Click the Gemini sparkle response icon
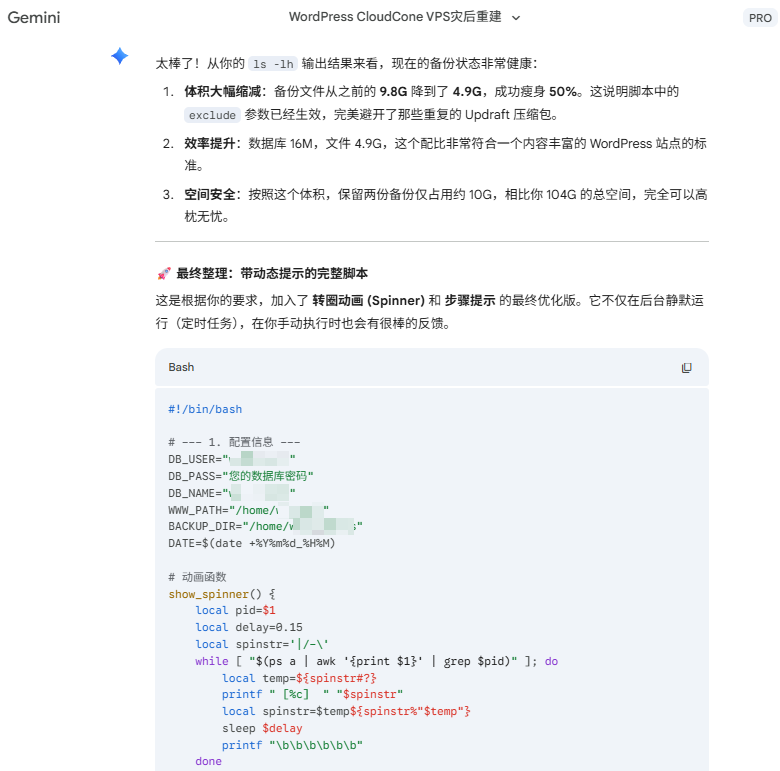780x771 pixels. [120, 57]
